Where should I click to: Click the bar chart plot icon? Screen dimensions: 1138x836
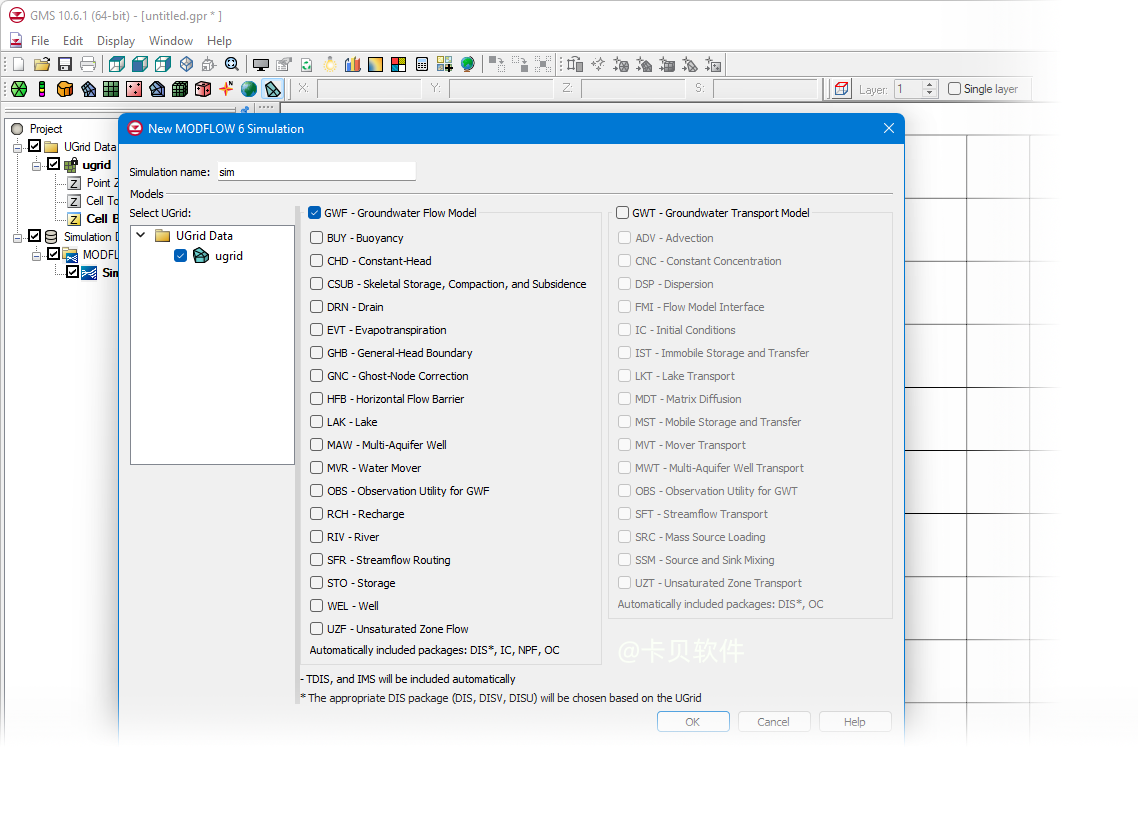pyautogui.click(x=353, y=65)
